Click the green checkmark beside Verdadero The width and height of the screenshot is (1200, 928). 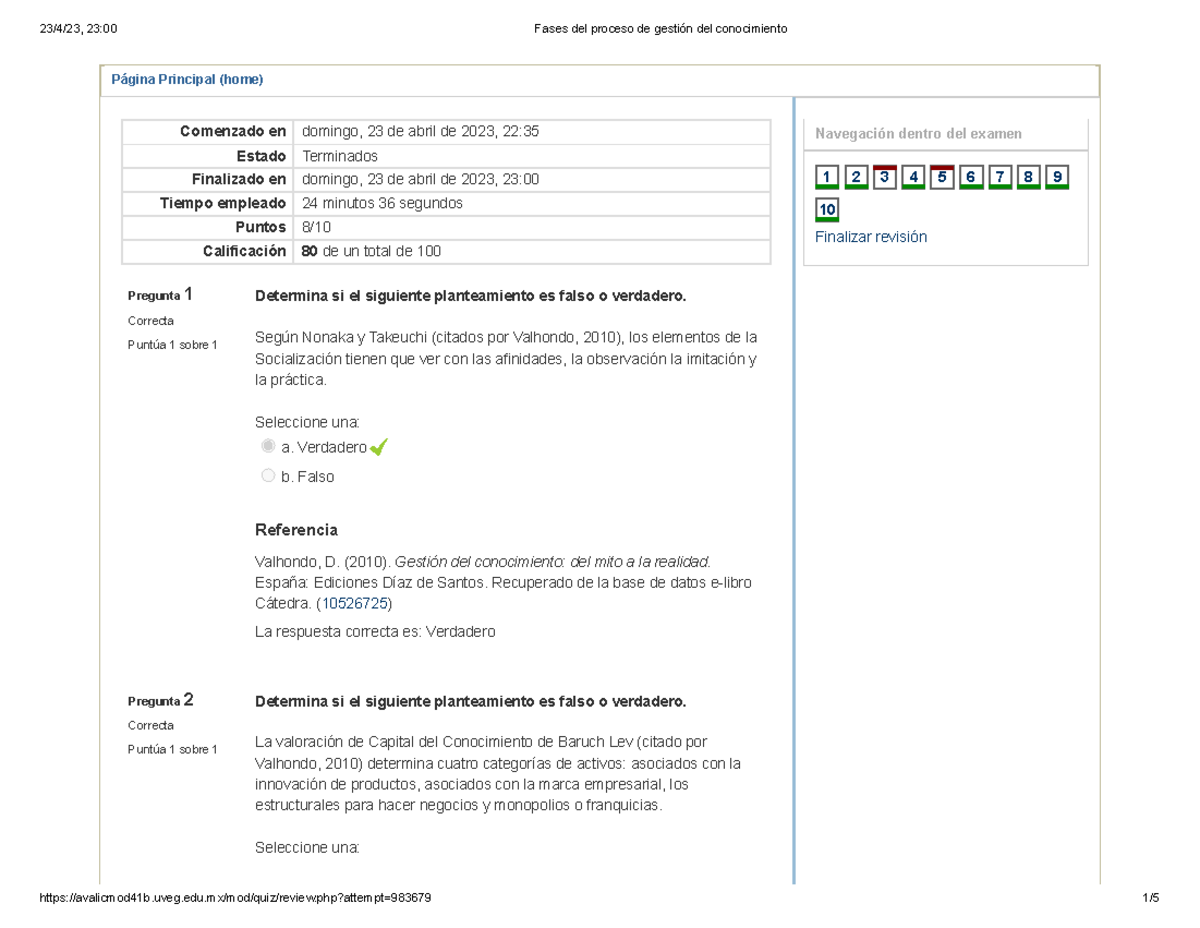[x=378, y=448]
